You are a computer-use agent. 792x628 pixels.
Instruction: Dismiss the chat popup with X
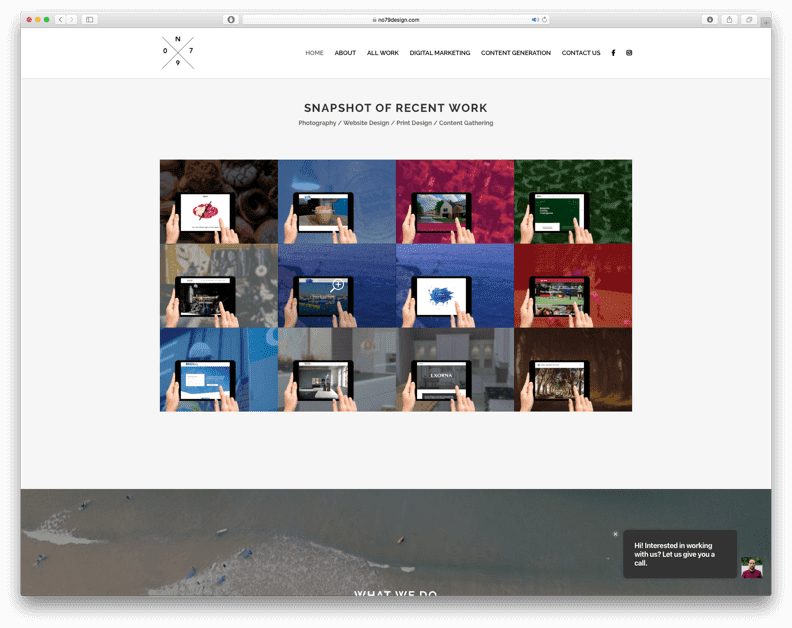615,534
